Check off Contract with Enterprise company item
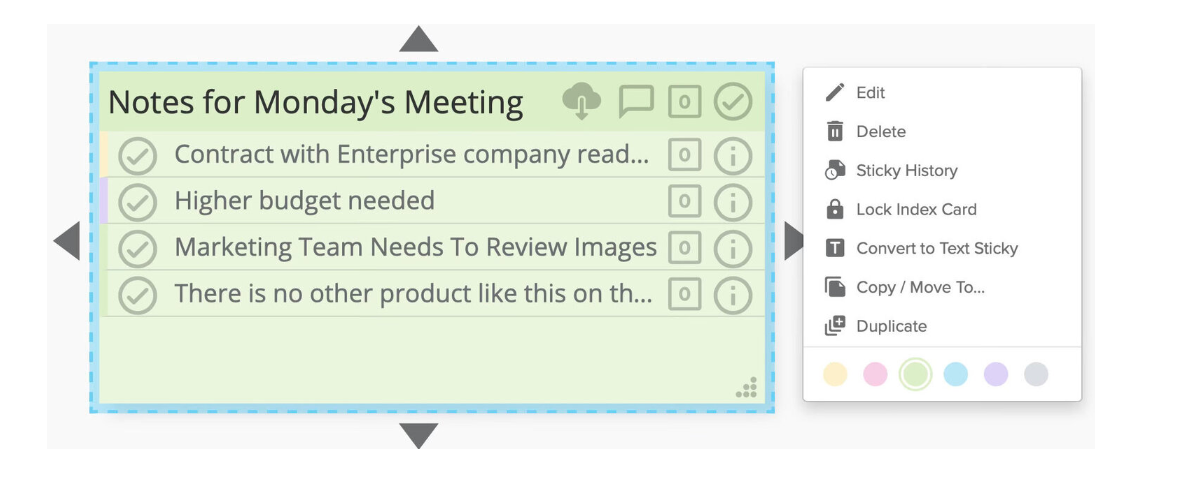This screenshot has height=490, width=1180. pyautogui.click(x=138, y=157)
